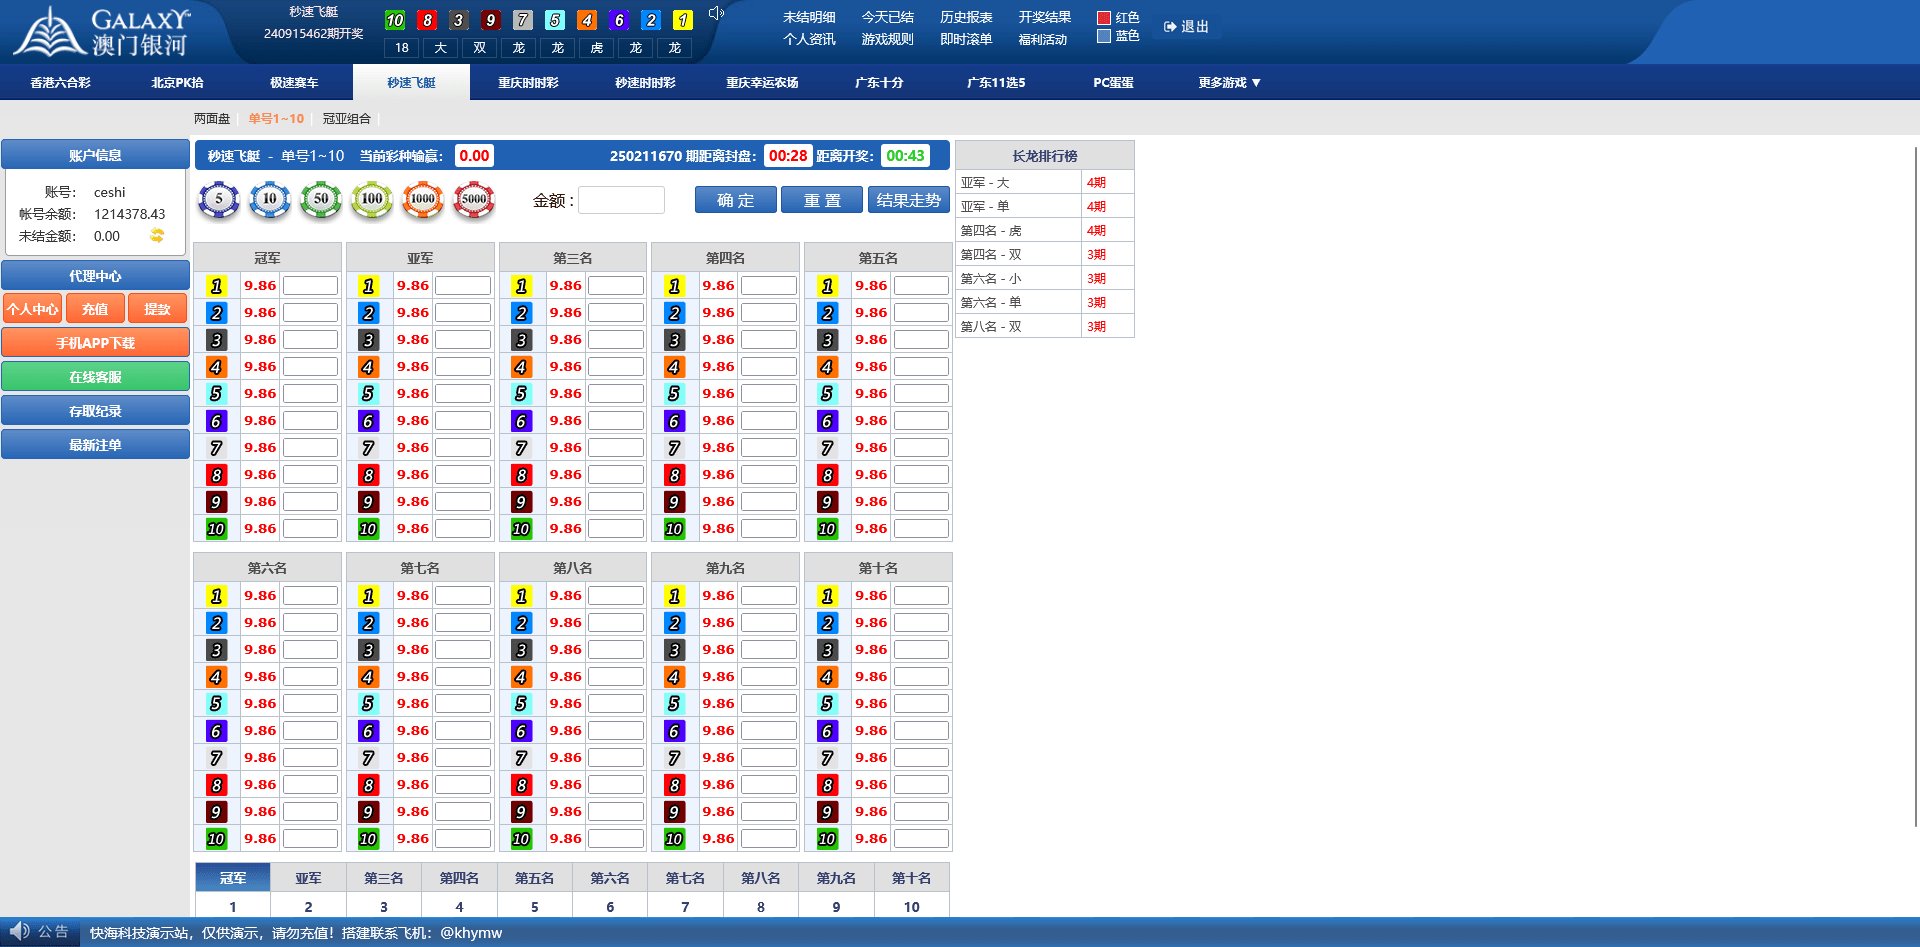Expand the 更多游戏 dropdown menu

1229,83
